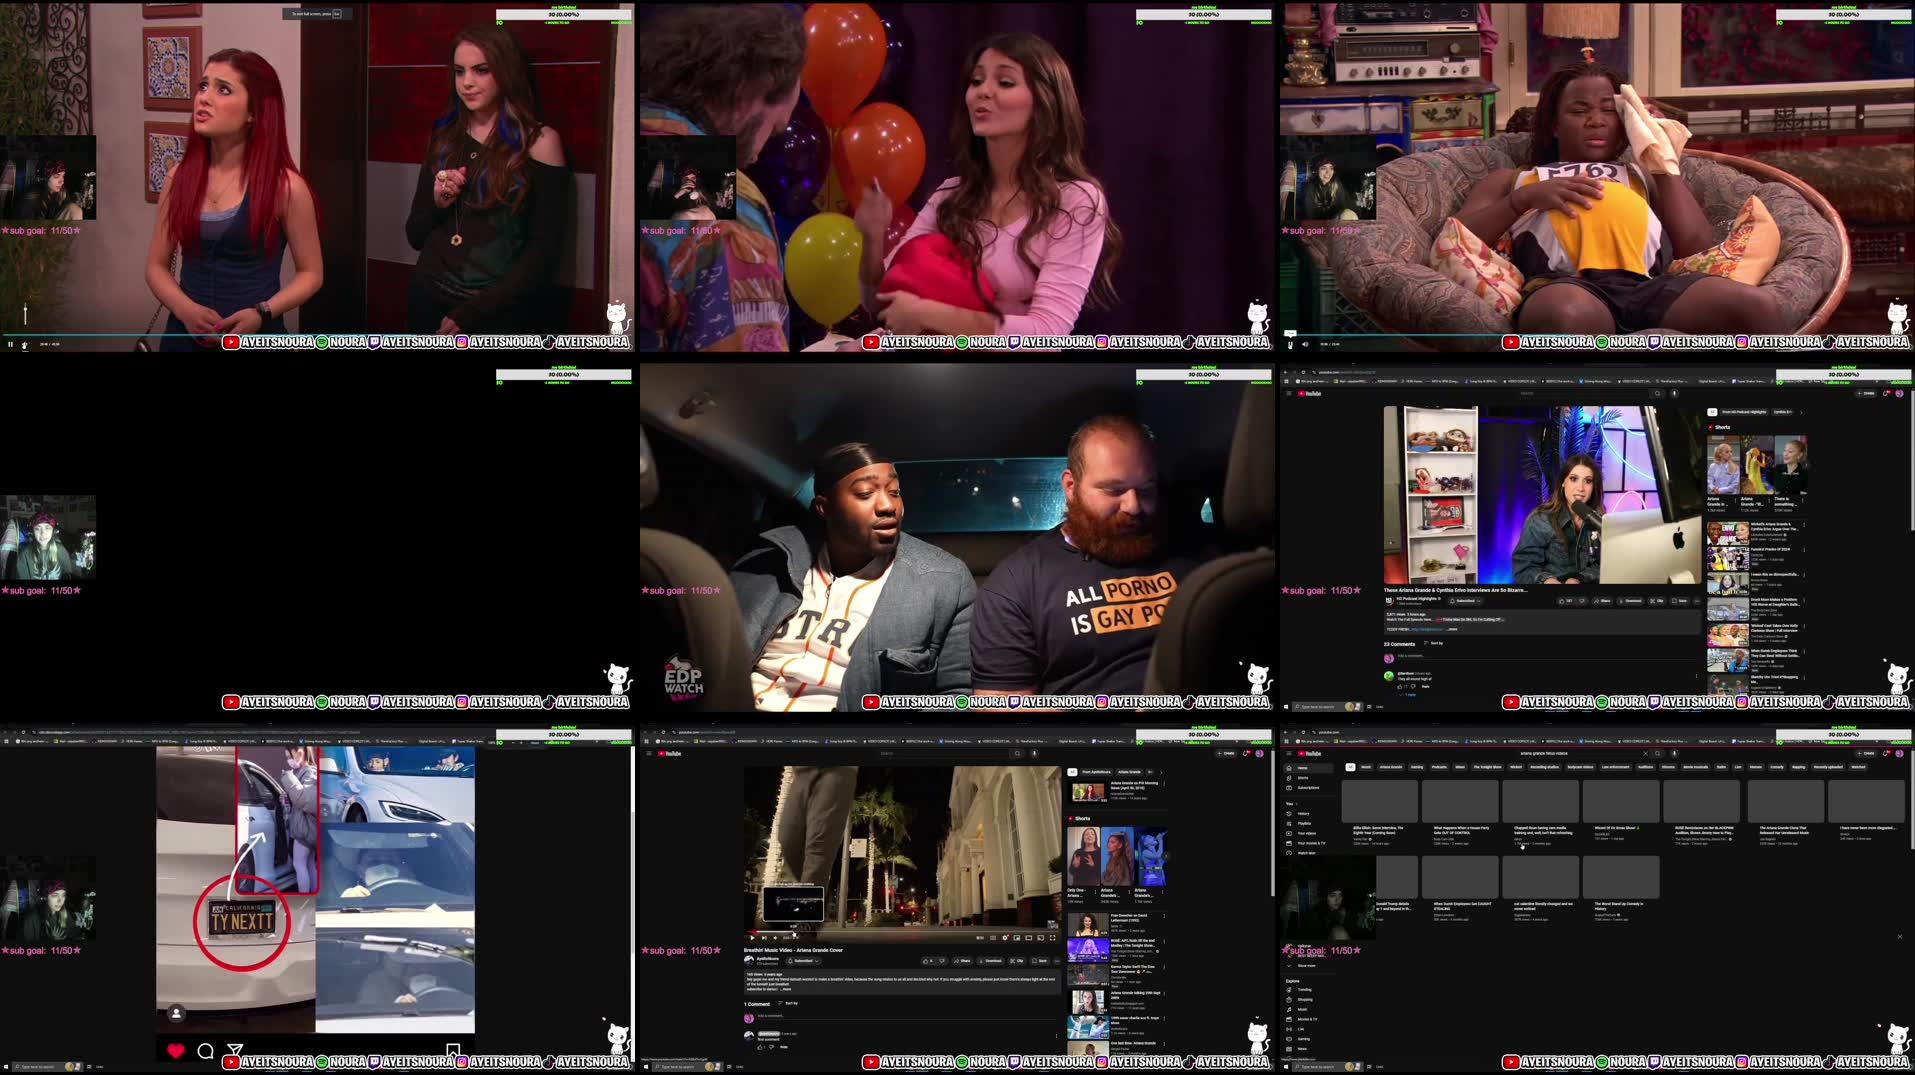The image size is (1915, 1075).
Task: Open the hamburger guide menu on YouTube home page
Action: (x=1289, y=753)
